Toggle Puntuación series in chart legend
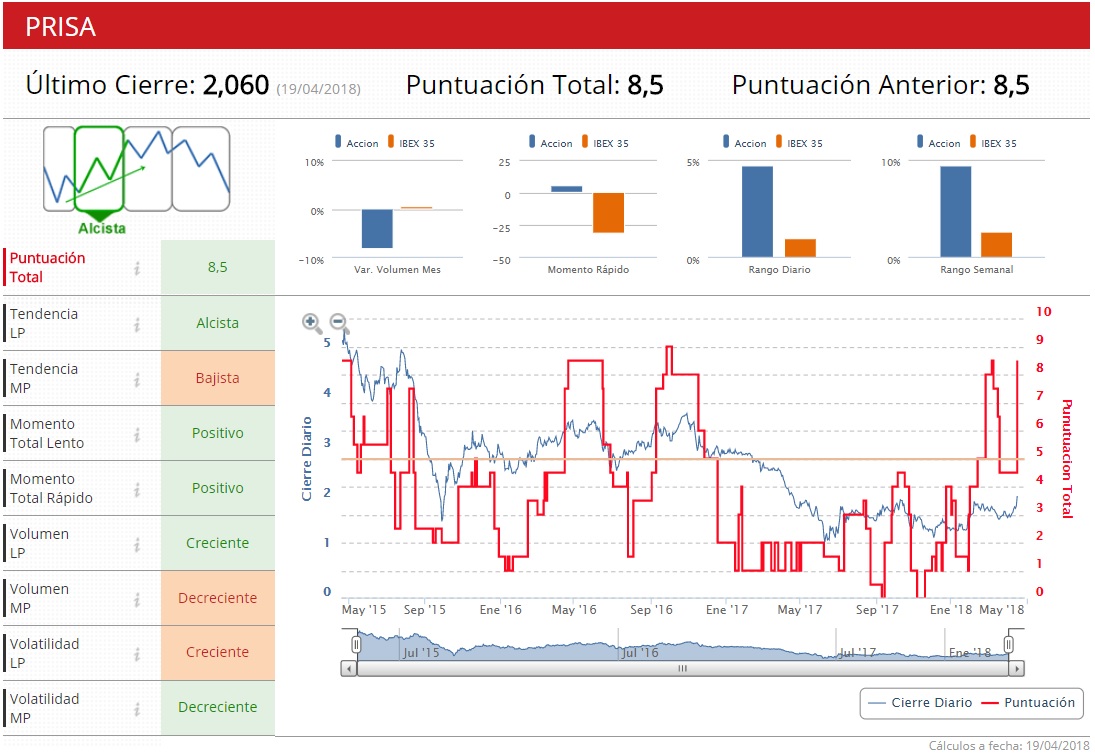This screenshot has width=1095, height=755. tap(1029, 703)
